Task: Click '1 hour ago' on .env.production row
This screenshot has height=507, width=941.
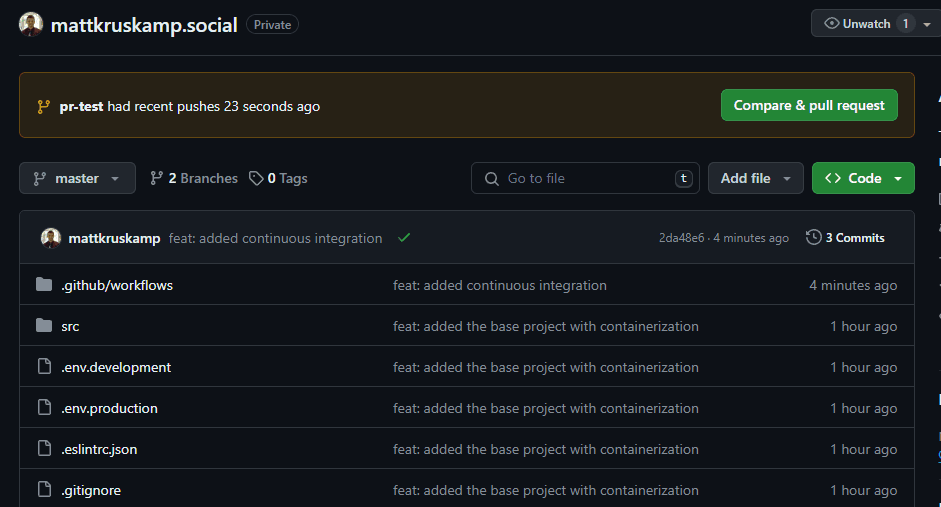Action: point(864,408)
